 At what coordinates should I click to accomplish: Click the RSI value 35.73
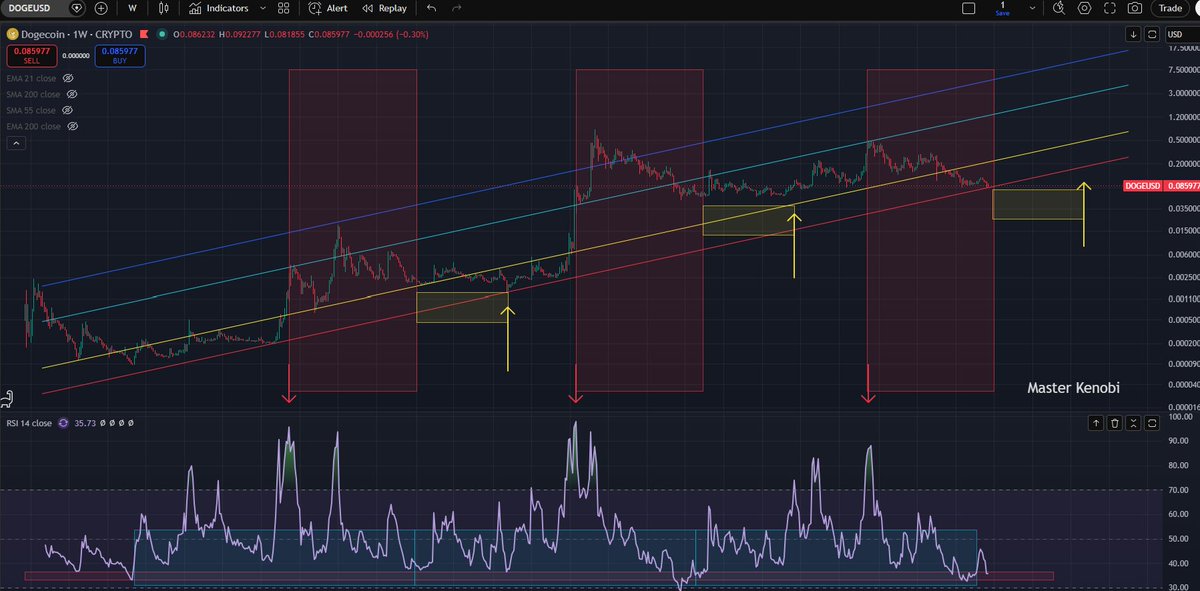tap(84, 423)
